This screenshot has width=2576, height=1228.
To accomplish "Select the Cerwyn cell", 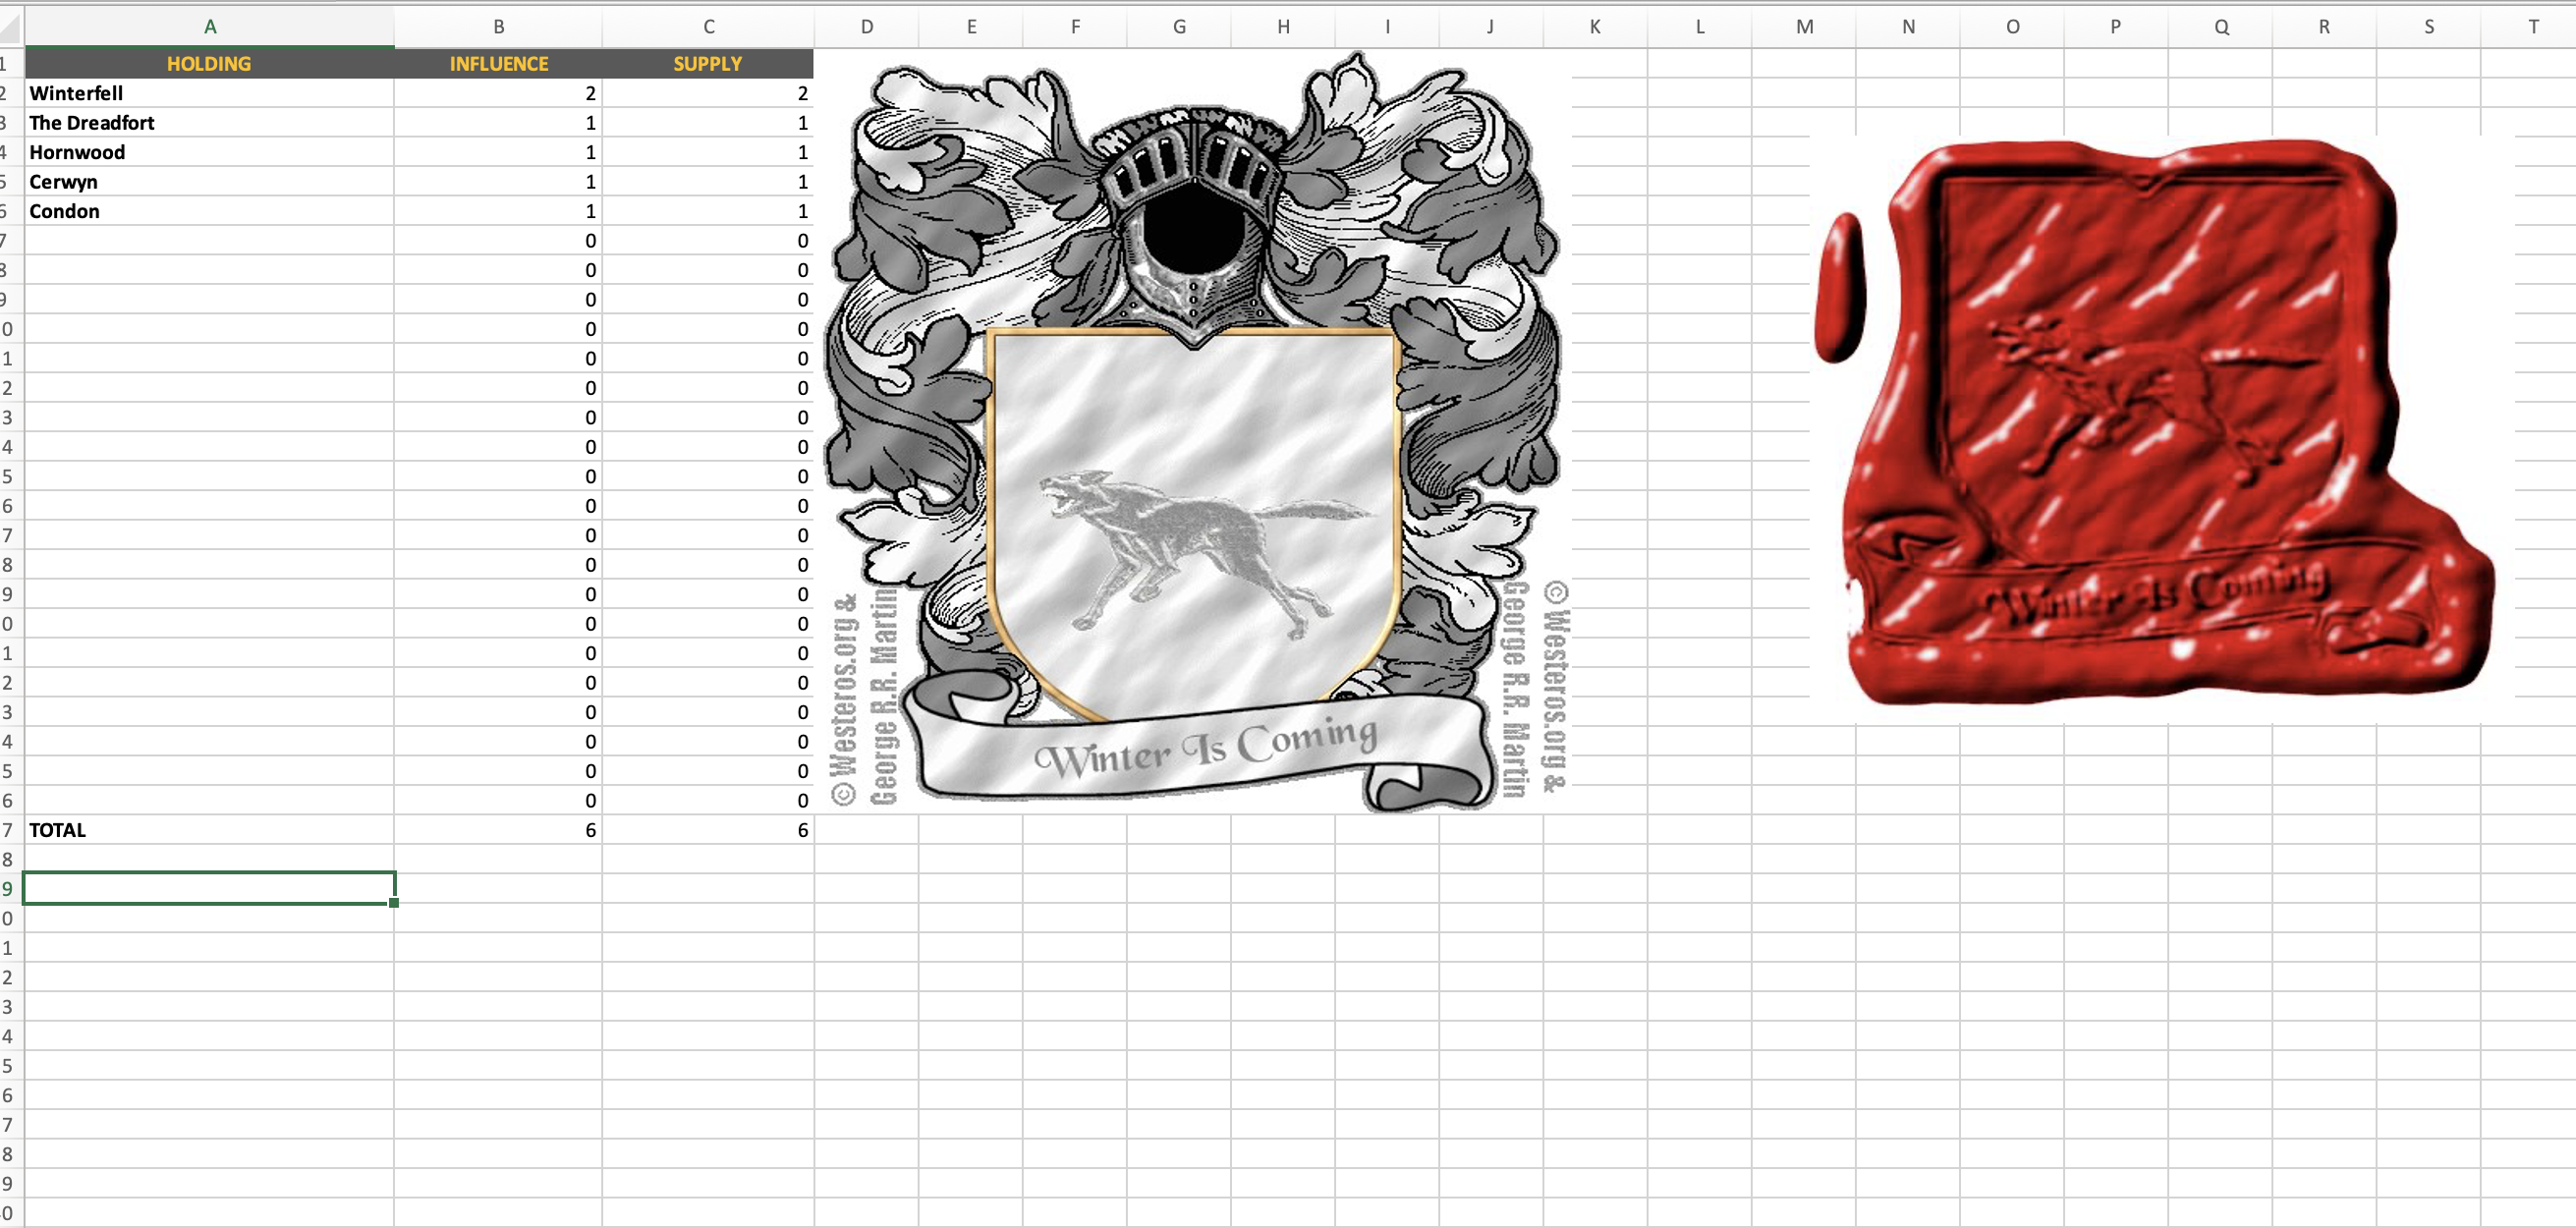I will (209, 182).
